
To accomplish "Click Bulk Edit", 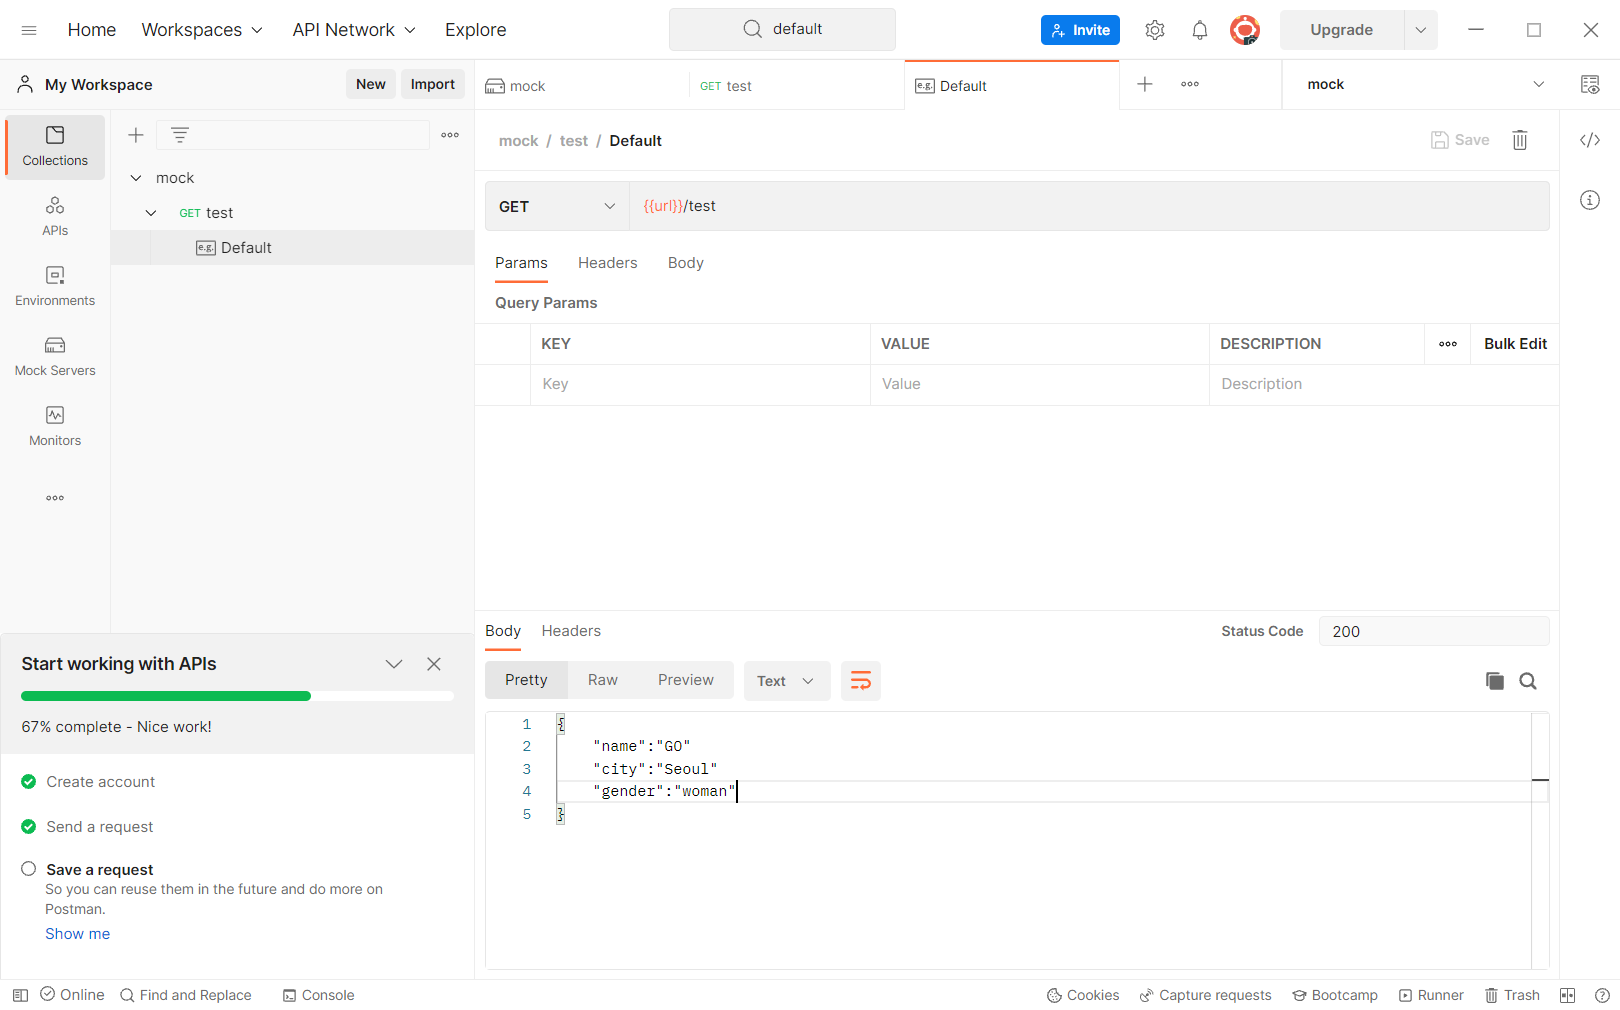I will [1515, 344].
